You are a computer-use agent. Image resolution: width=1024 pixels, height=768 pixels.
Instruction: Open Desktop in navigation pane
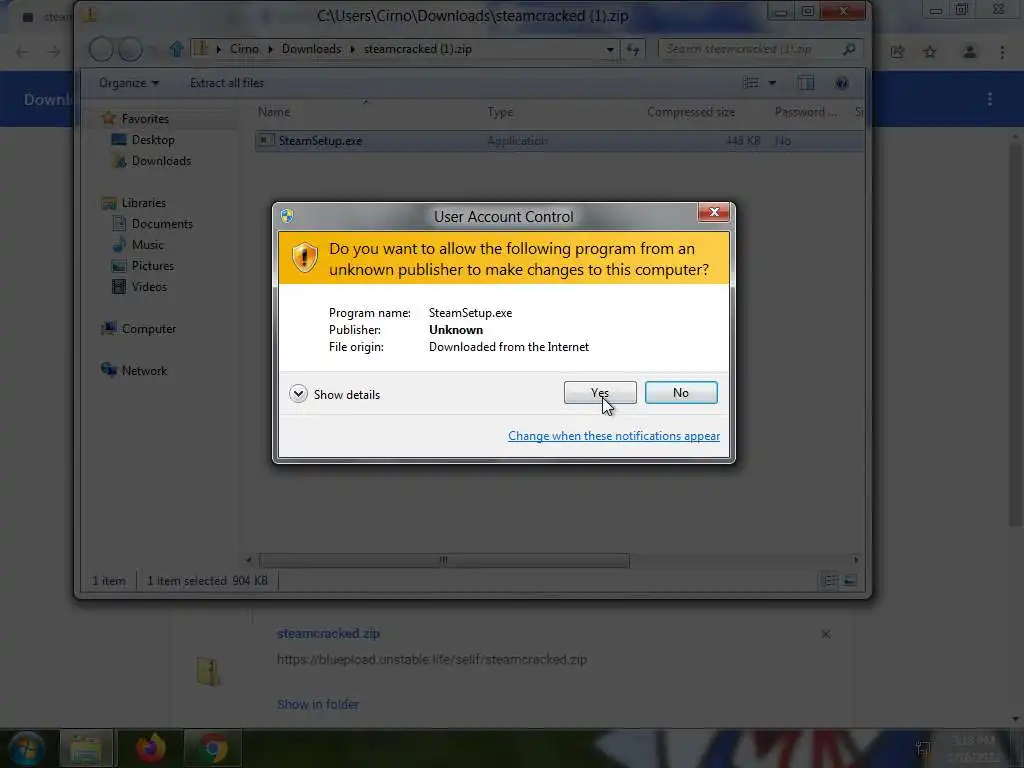click(153, 140)
